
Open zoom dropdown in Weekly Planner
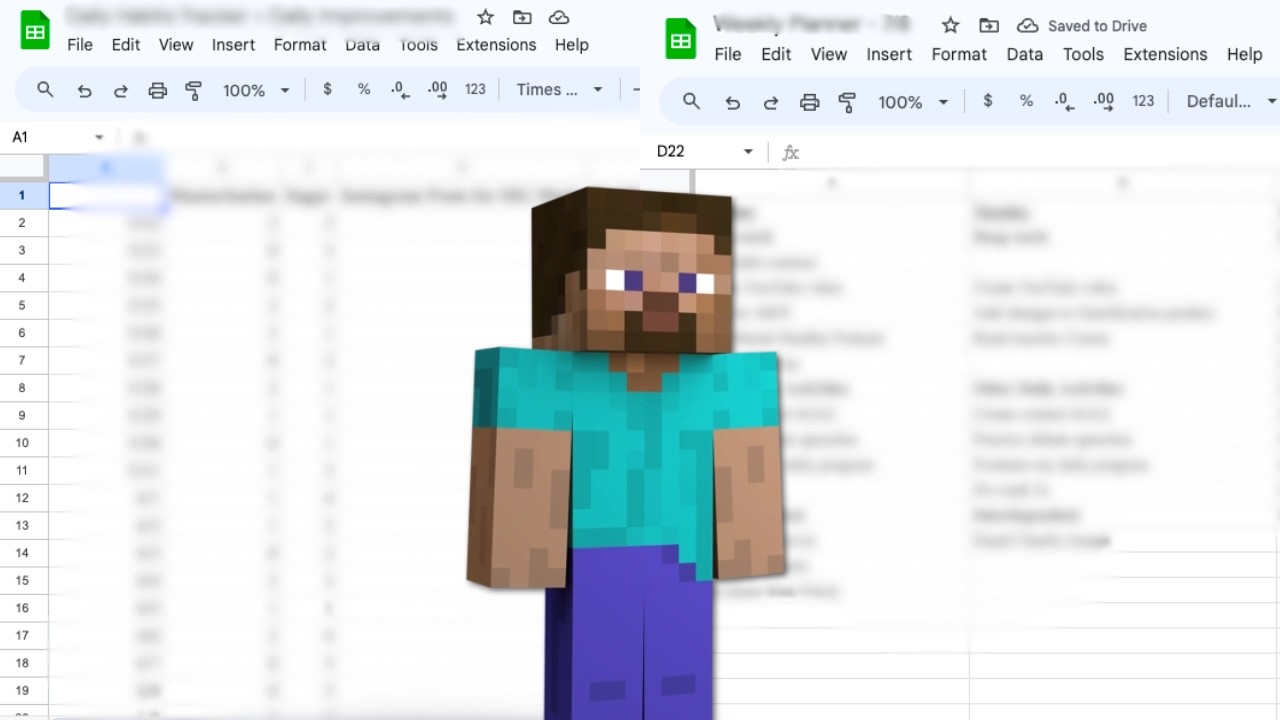(x=913, y=102)
